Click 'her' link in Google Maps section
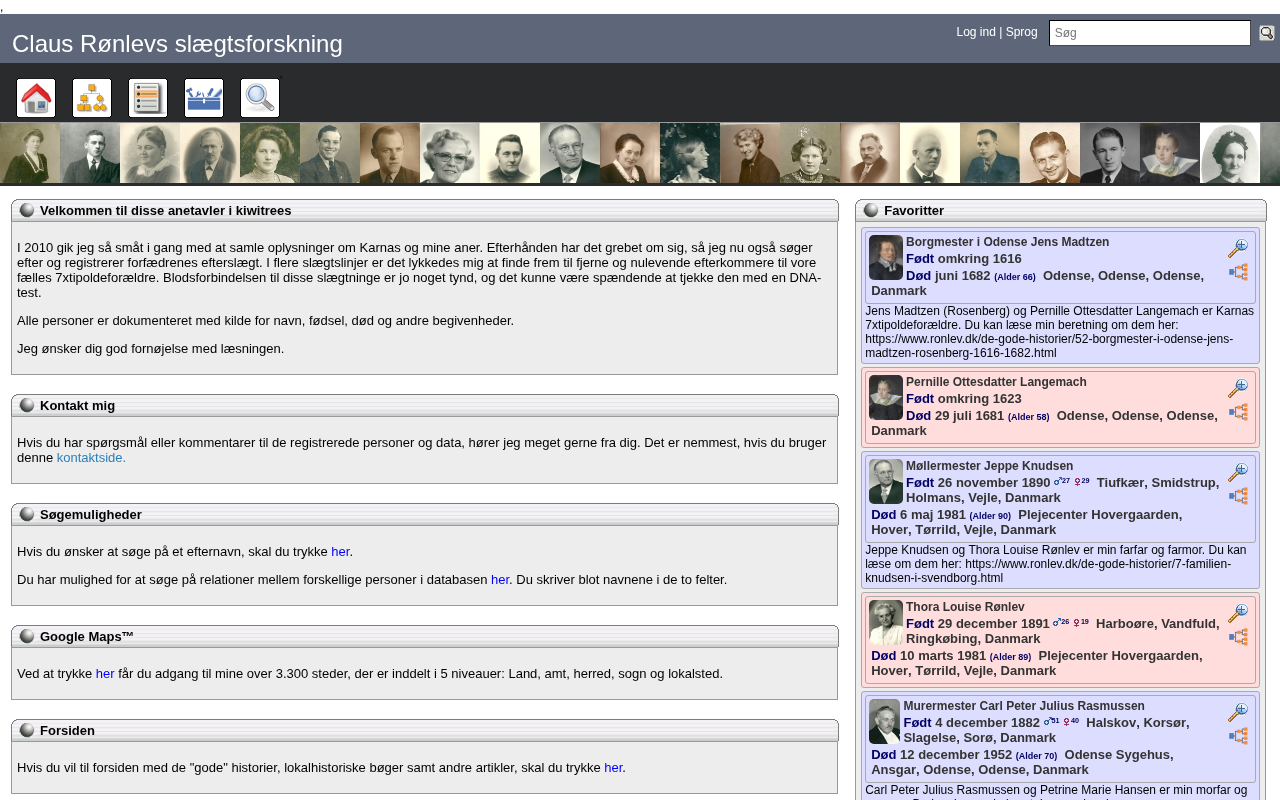The image size is (1280, 800). point(105,674)
